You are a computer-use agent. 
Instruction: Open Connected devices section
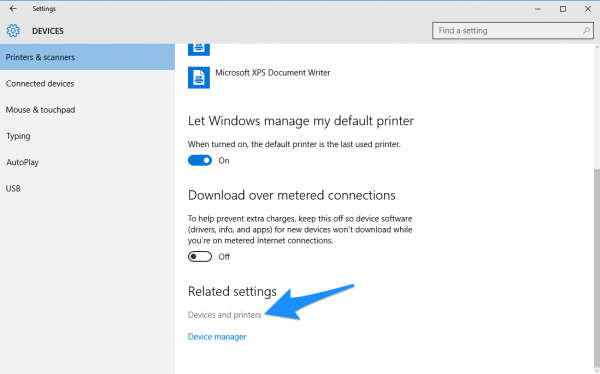pos(87,83)
